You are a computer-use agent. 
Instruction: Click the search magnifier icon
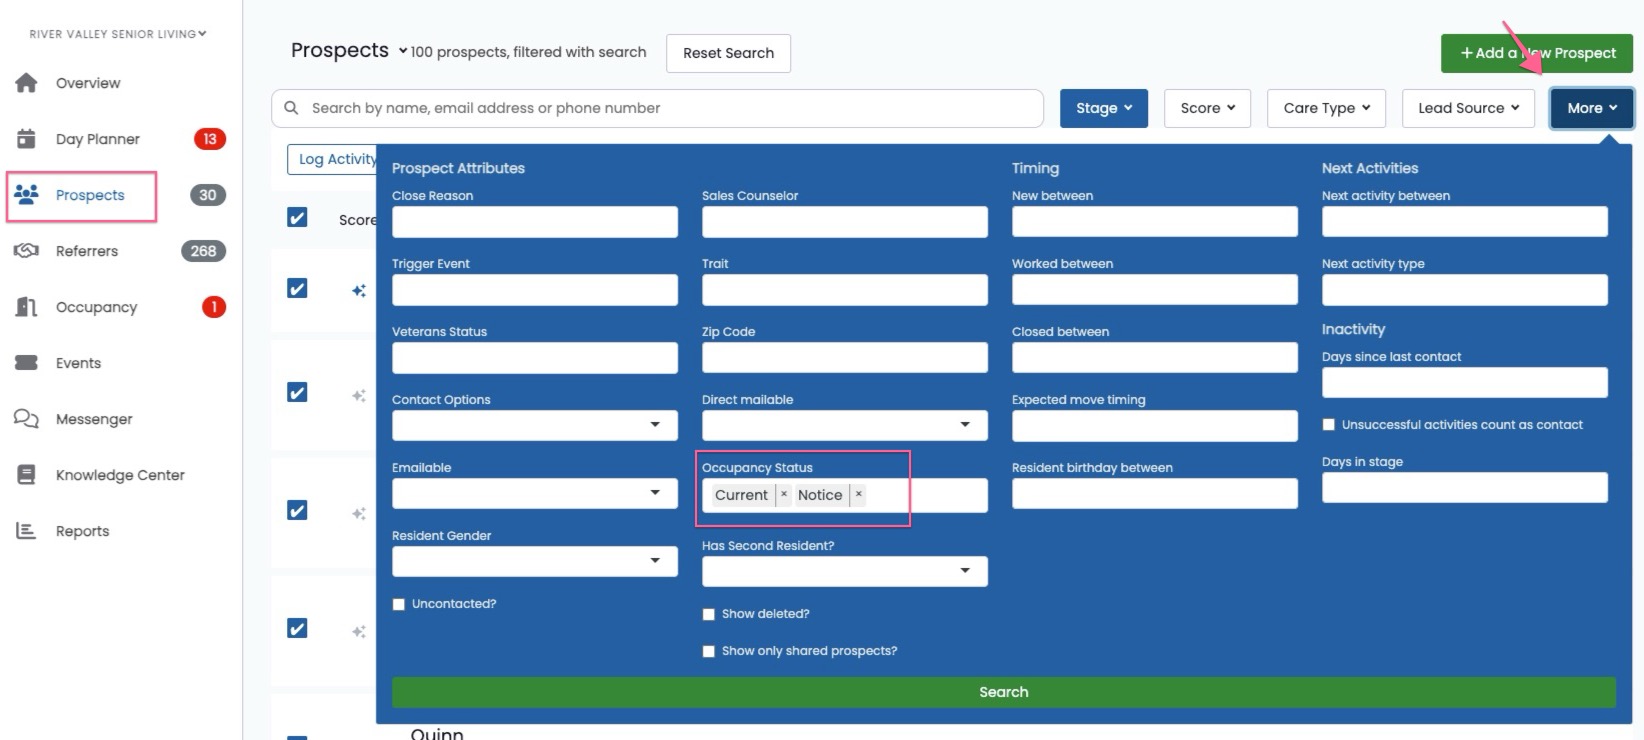point(291,108)
